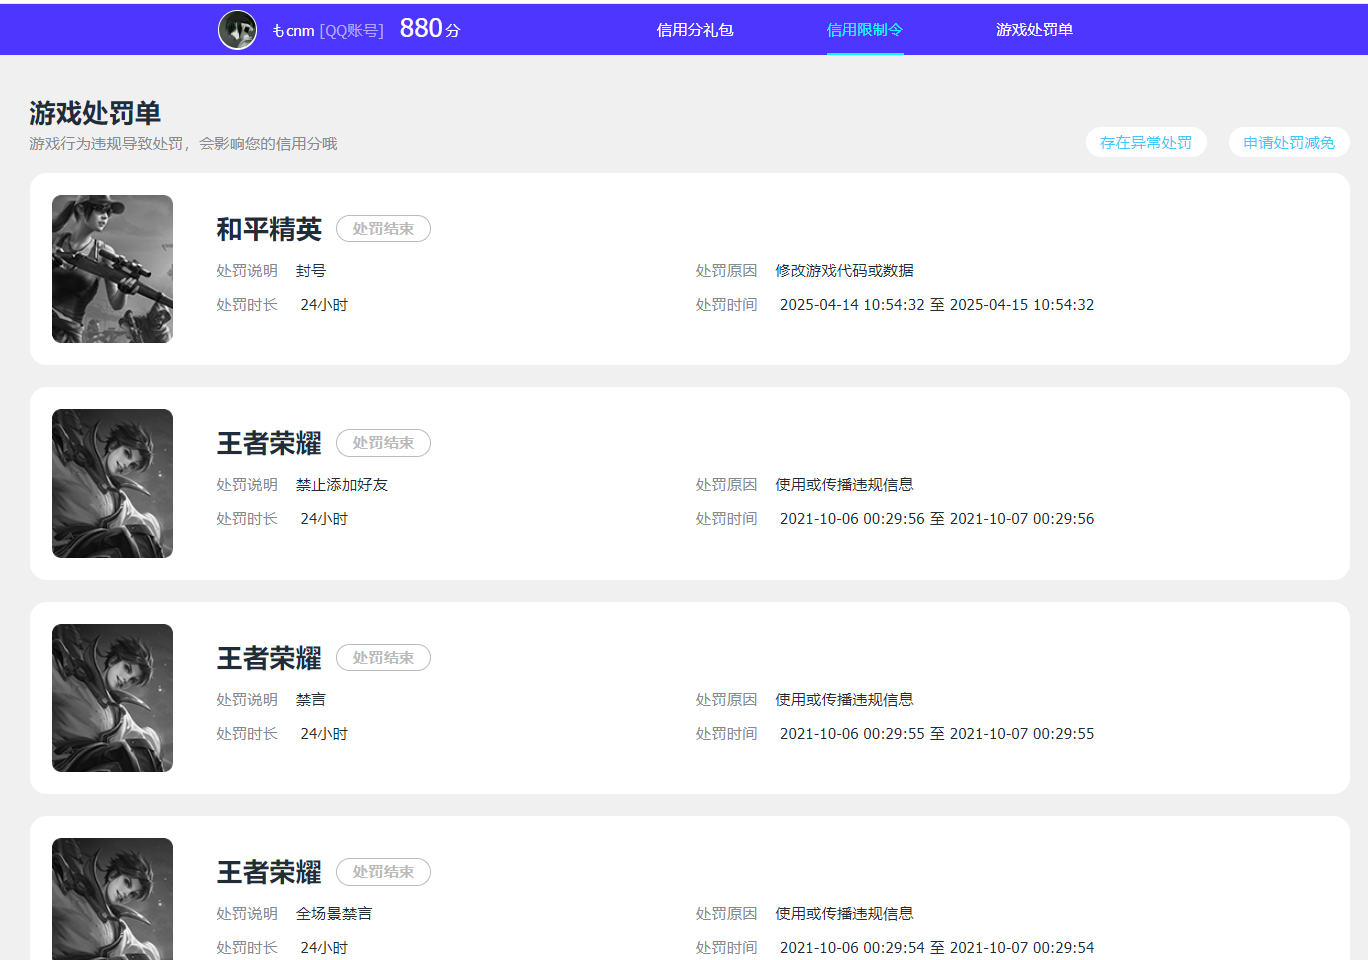
Task: Click the 和平精英 game title
Action: point(269,229)
